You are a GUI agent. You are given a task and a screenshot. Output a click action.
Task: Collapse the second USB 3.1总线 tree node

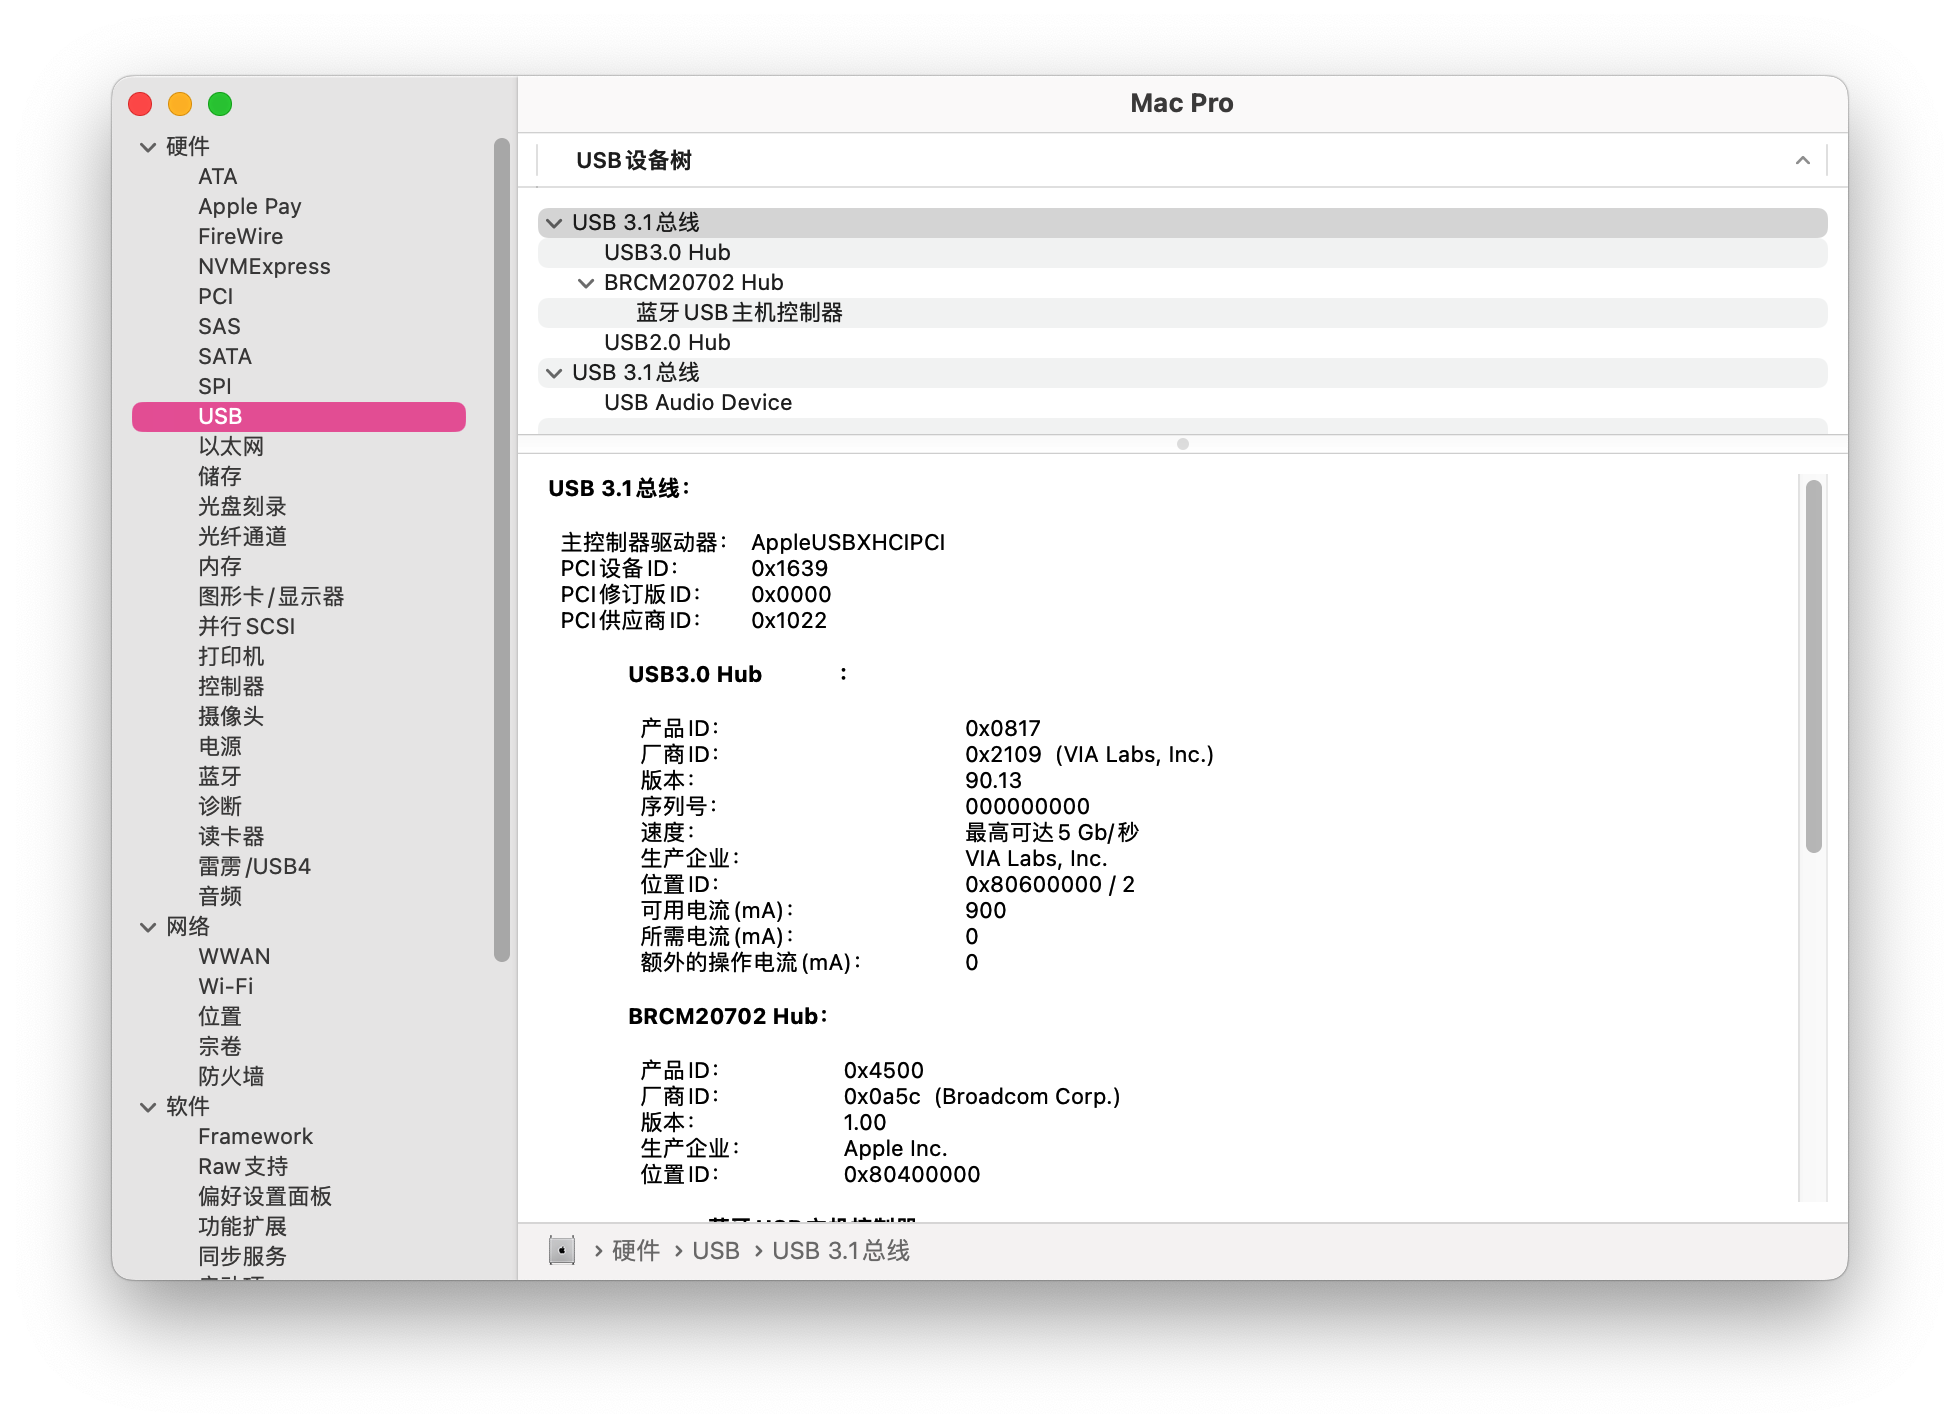point(554,373)
